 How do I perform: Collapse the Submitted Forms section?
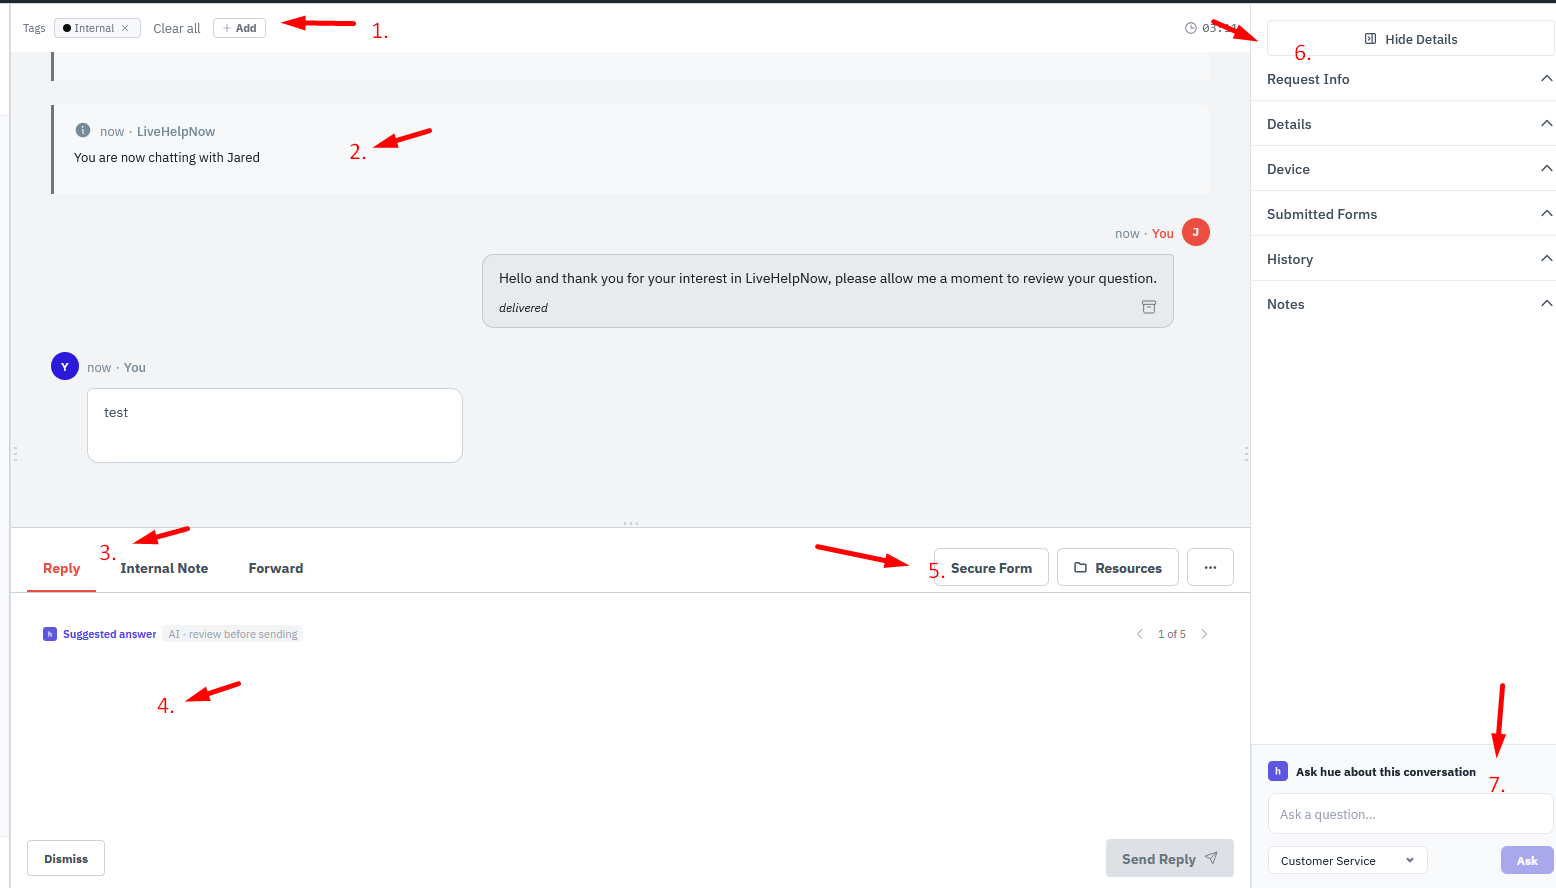point(1546,214)
